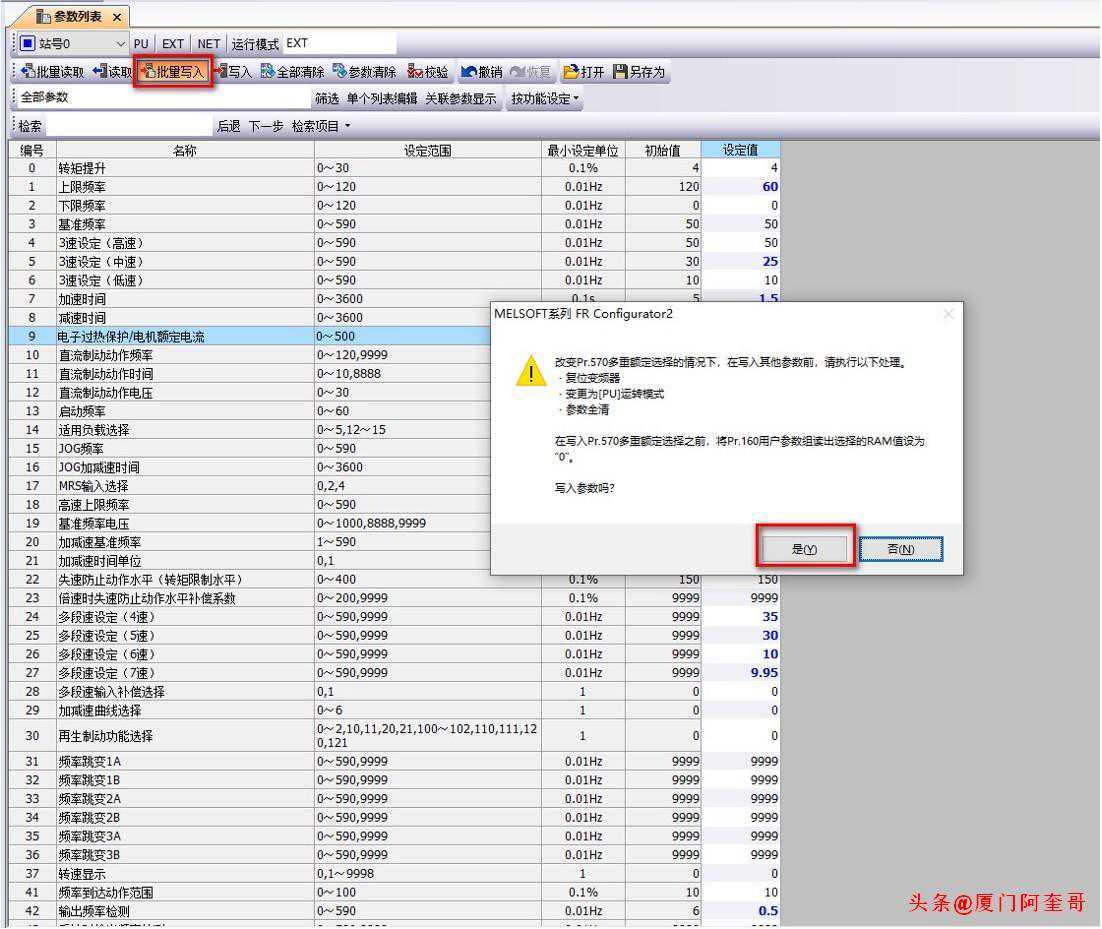1102x929 pixels.
Task: Switch to EXT operation mode button
Action: 173,44
